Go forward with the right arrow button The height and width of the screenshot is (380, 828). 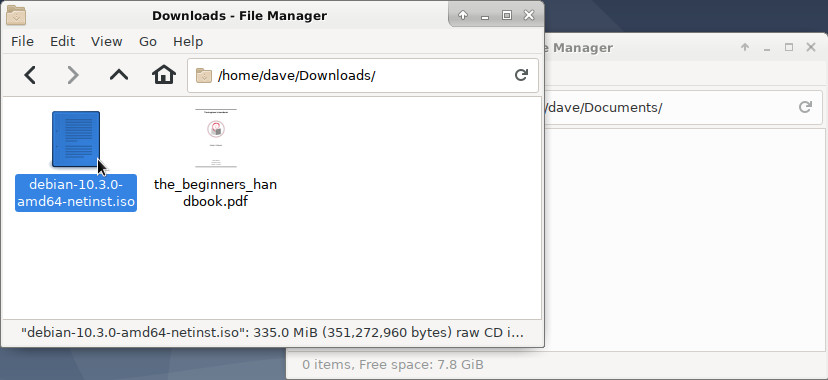click(73, 75)
